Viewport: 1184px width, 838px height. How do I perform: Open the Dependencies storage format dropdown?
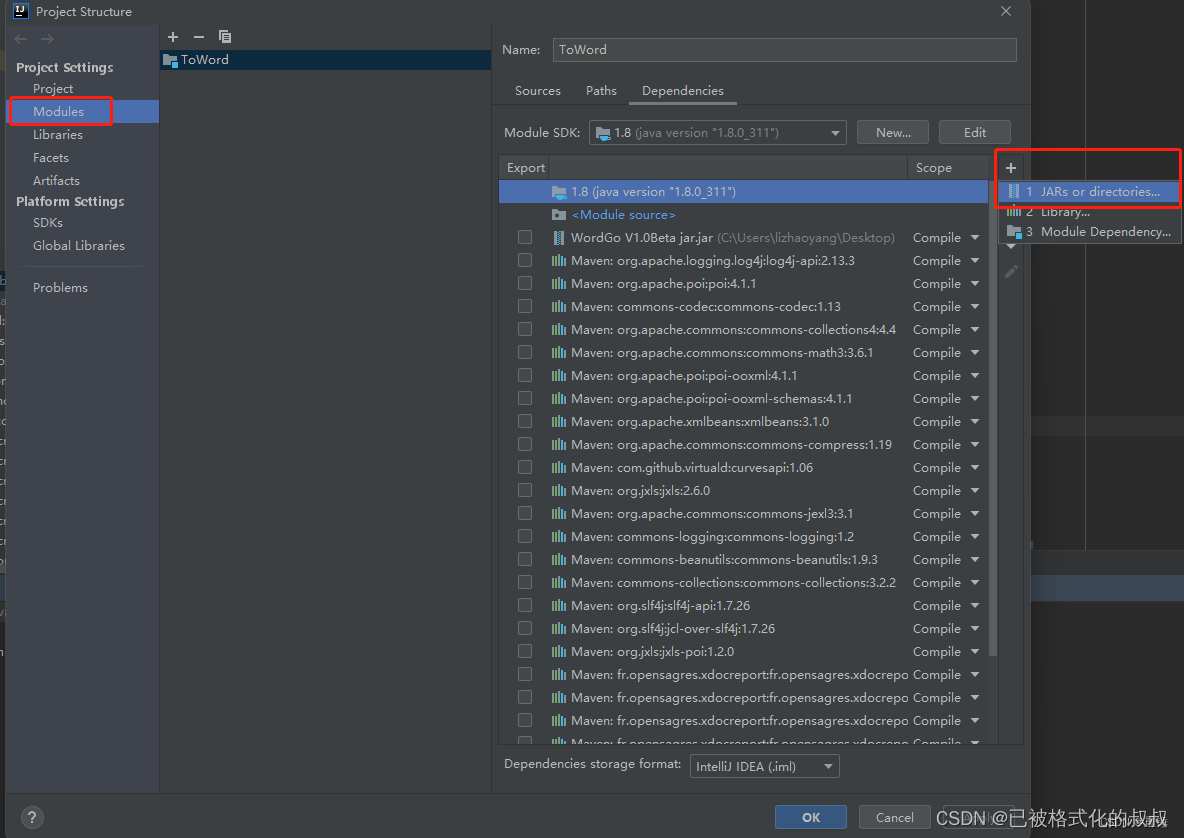coord(764,765)
